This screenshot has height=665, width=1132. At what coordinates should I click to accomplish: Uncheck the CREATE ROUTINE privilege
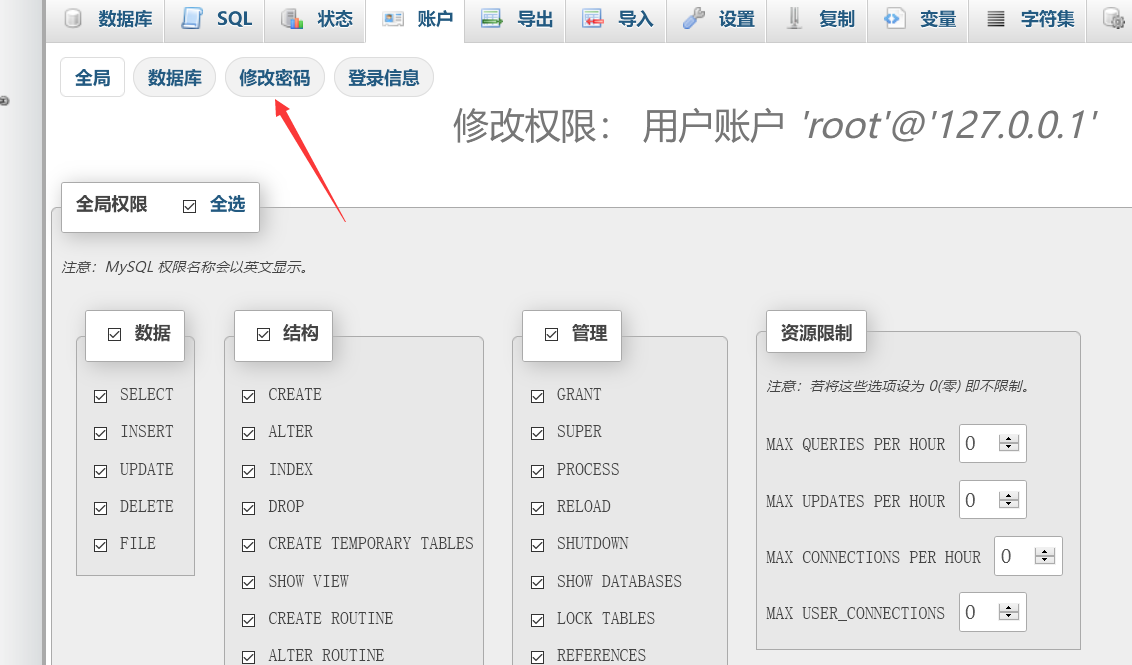click(x=248, y=620)
